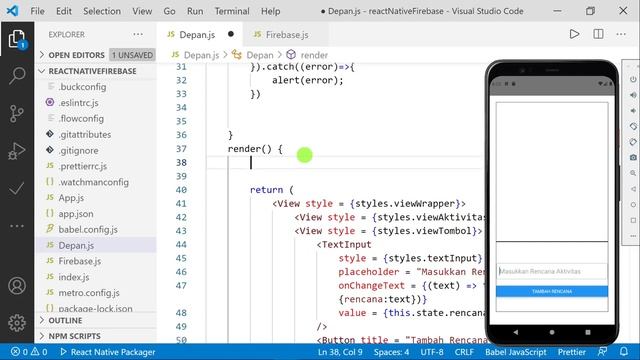Open the Run menu

(195, 11)
